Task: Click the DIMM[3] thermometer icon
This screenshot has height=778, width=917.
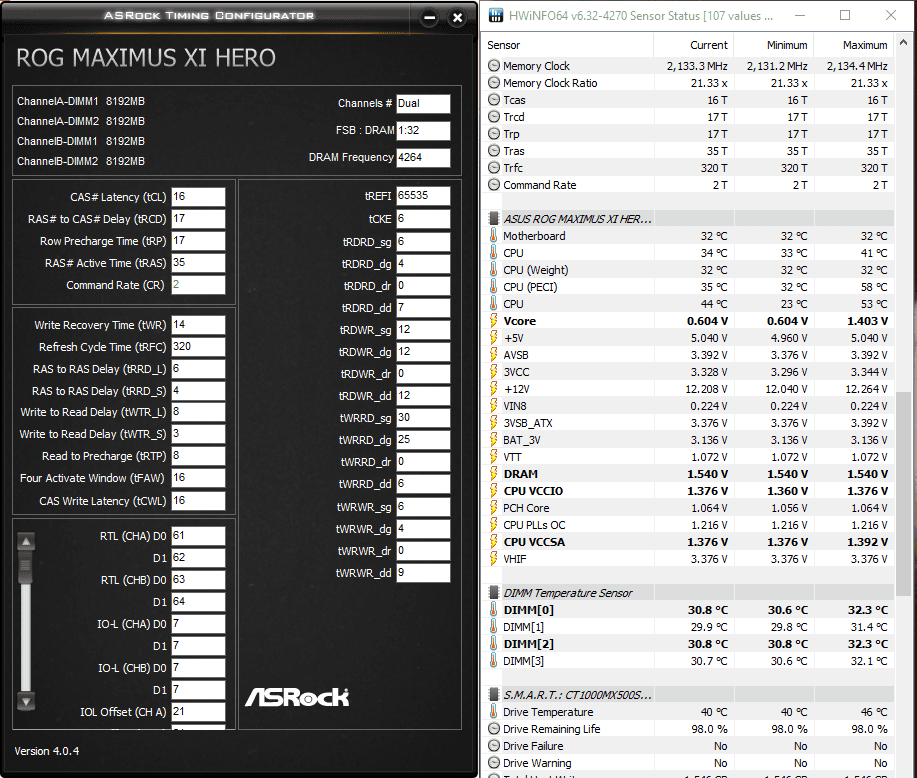Action: pos(494,660)
